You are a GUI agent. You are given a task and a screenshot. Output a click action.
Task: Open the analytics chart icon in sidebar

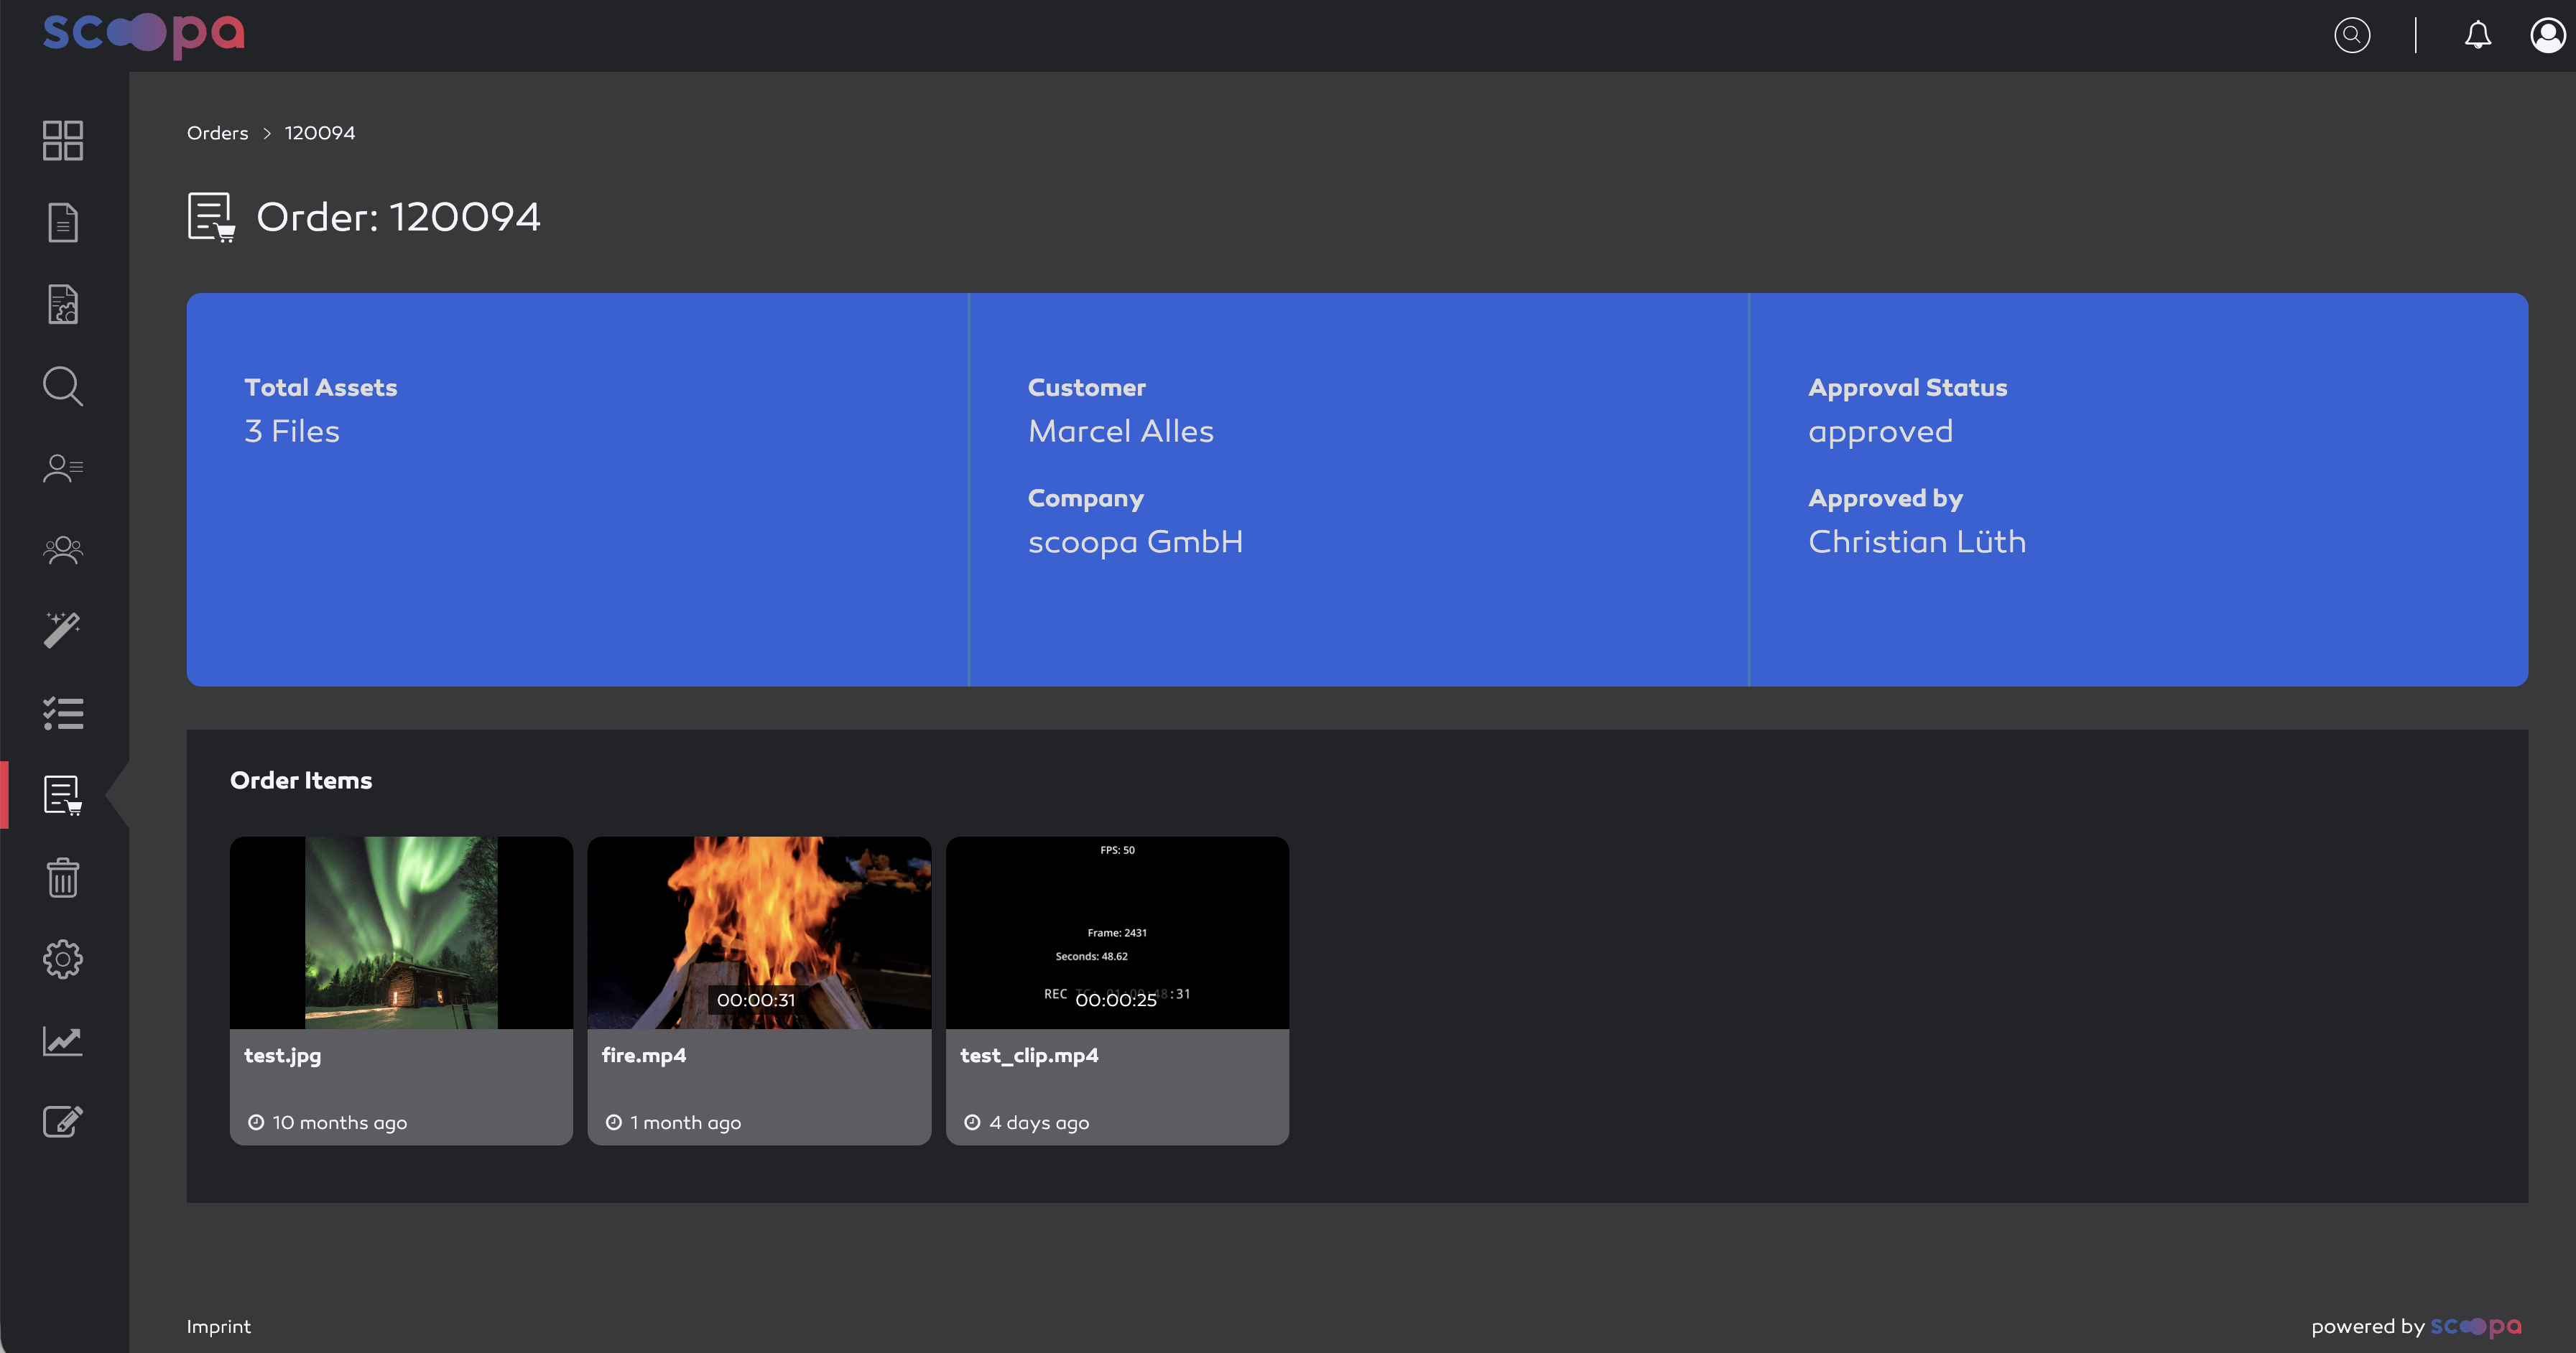pos(63,1041)
